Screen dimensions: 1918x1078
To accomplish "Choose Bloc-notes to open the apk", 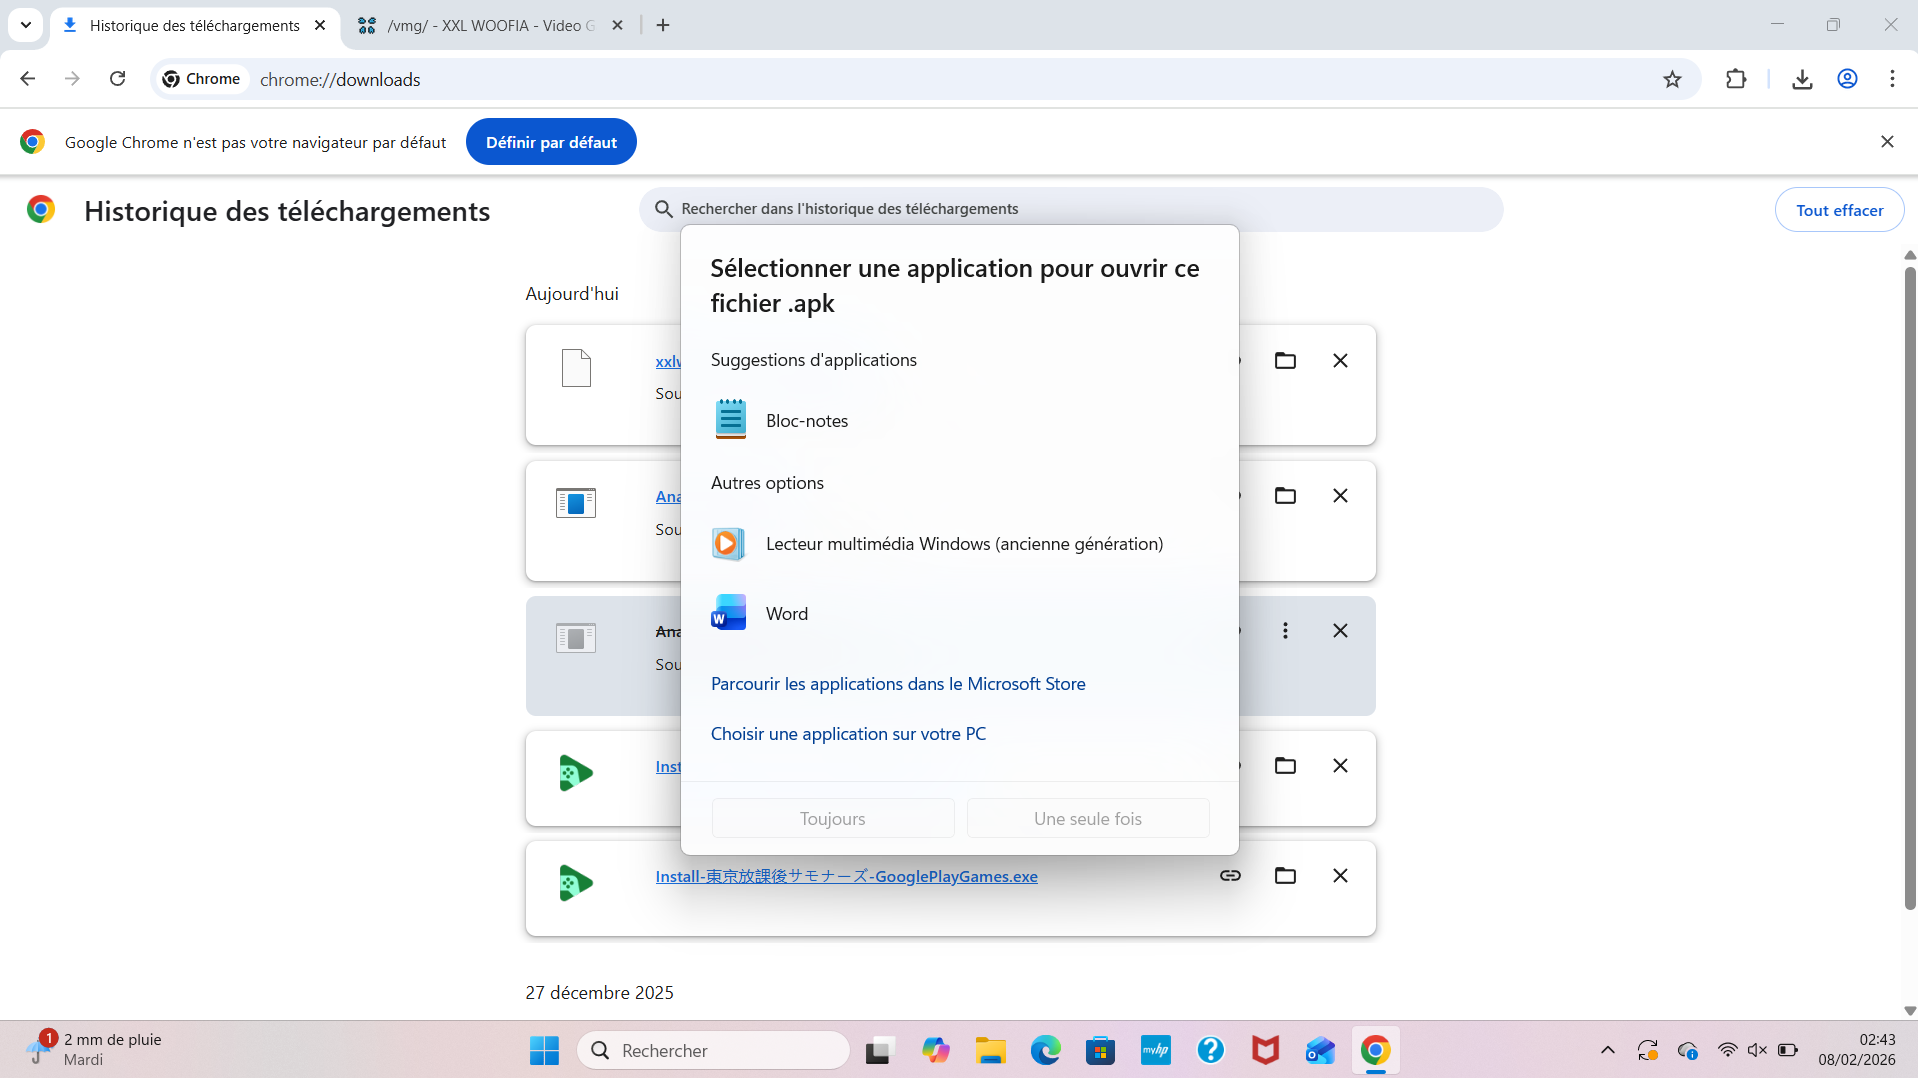I will click(959, 420).
